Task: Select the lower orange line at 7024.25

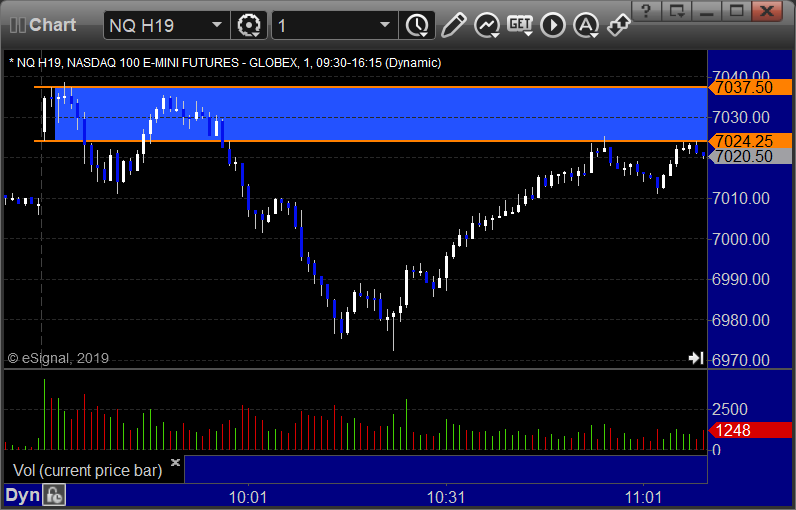Action: pyautogui.click(x=371, y=141)
